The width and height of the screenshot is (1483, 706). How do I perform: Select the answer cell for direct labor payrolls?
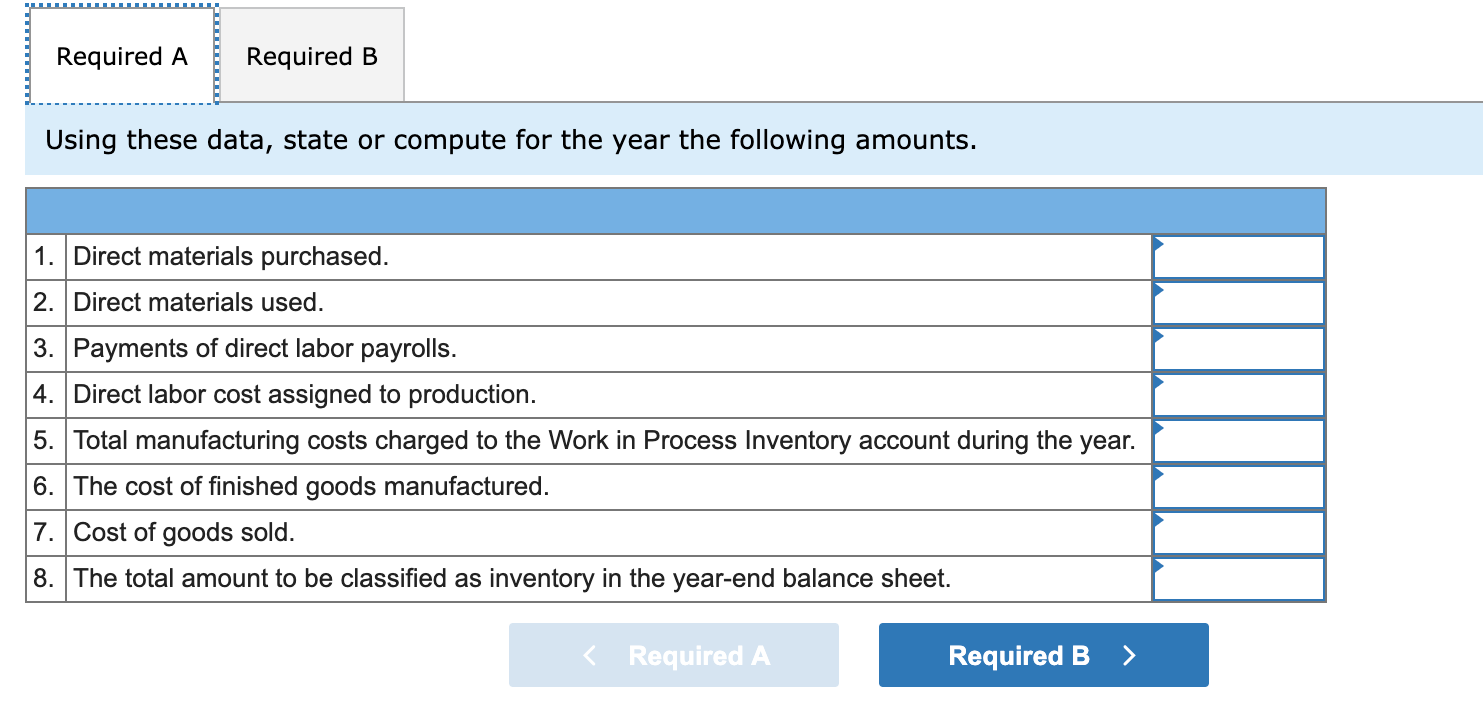[x=1243, y=348]
